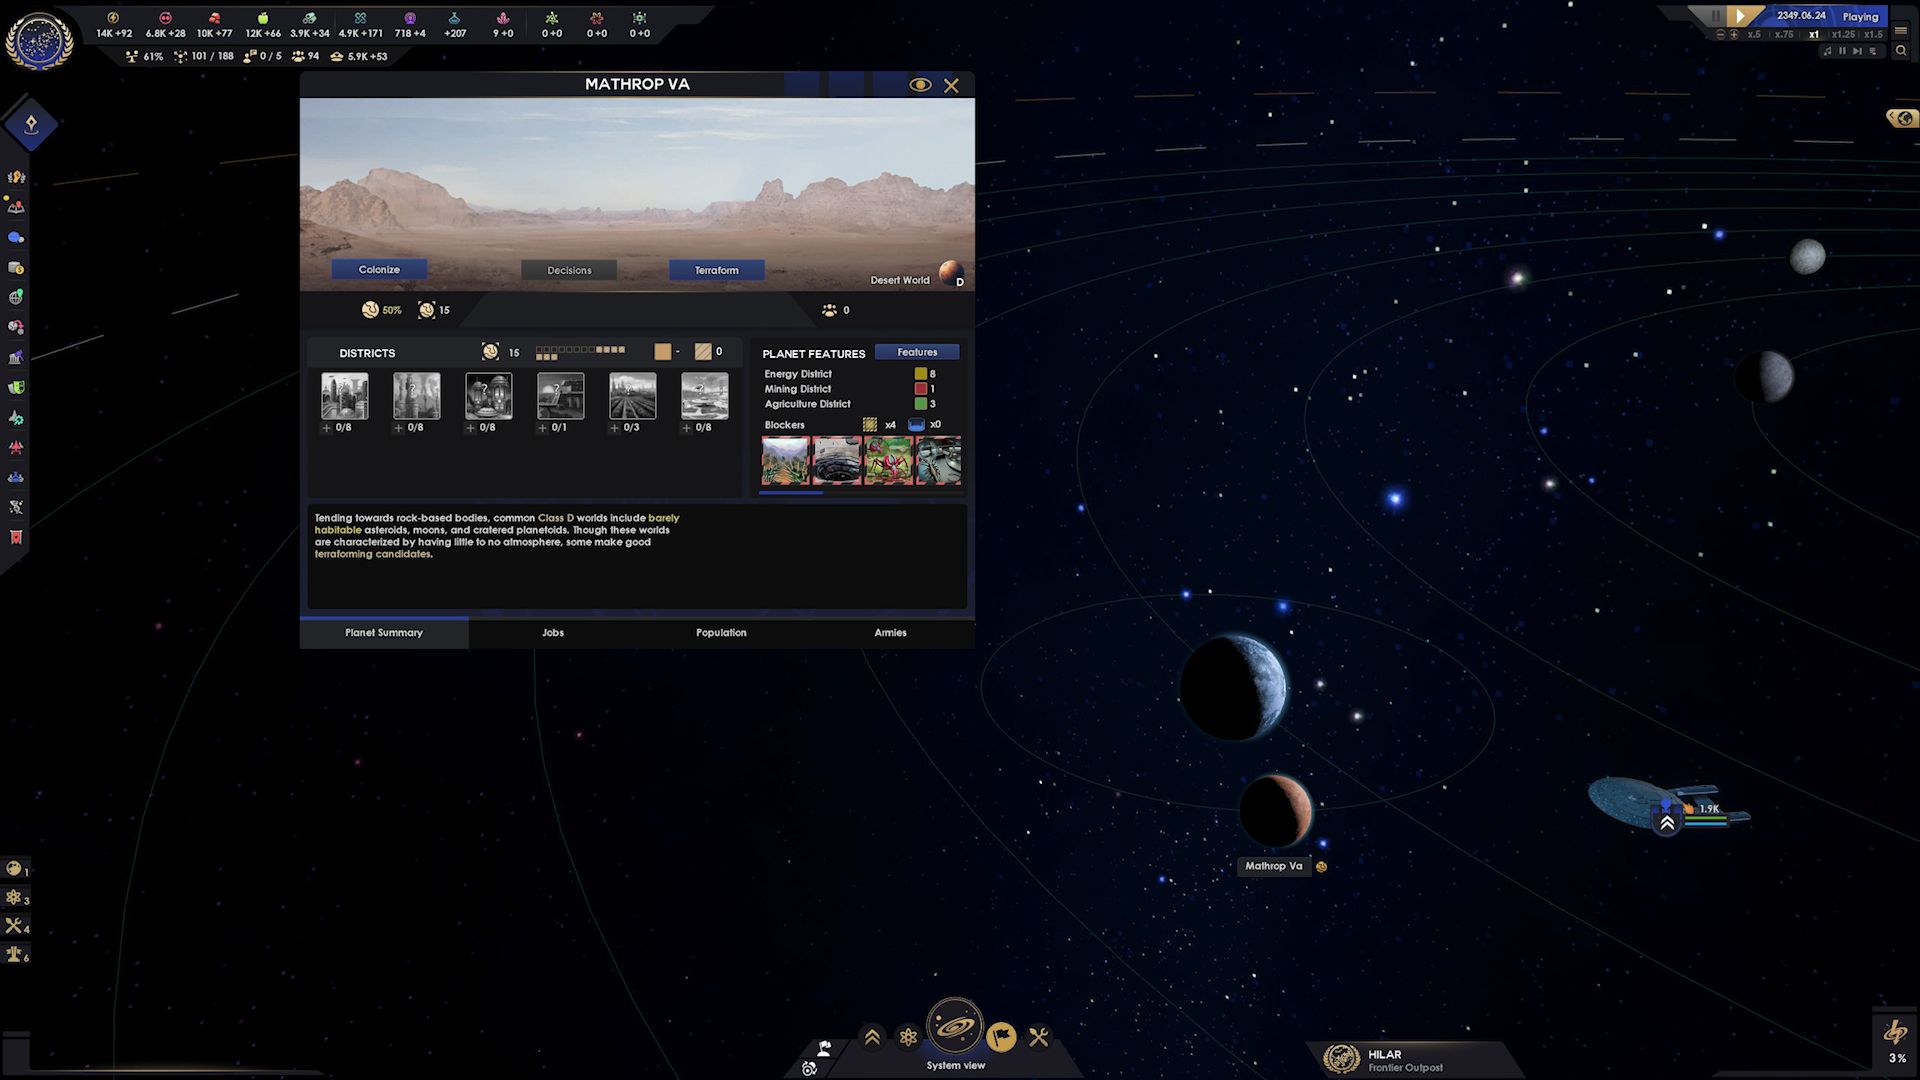Click the music note icon in the top bar

click(1828, 51)
